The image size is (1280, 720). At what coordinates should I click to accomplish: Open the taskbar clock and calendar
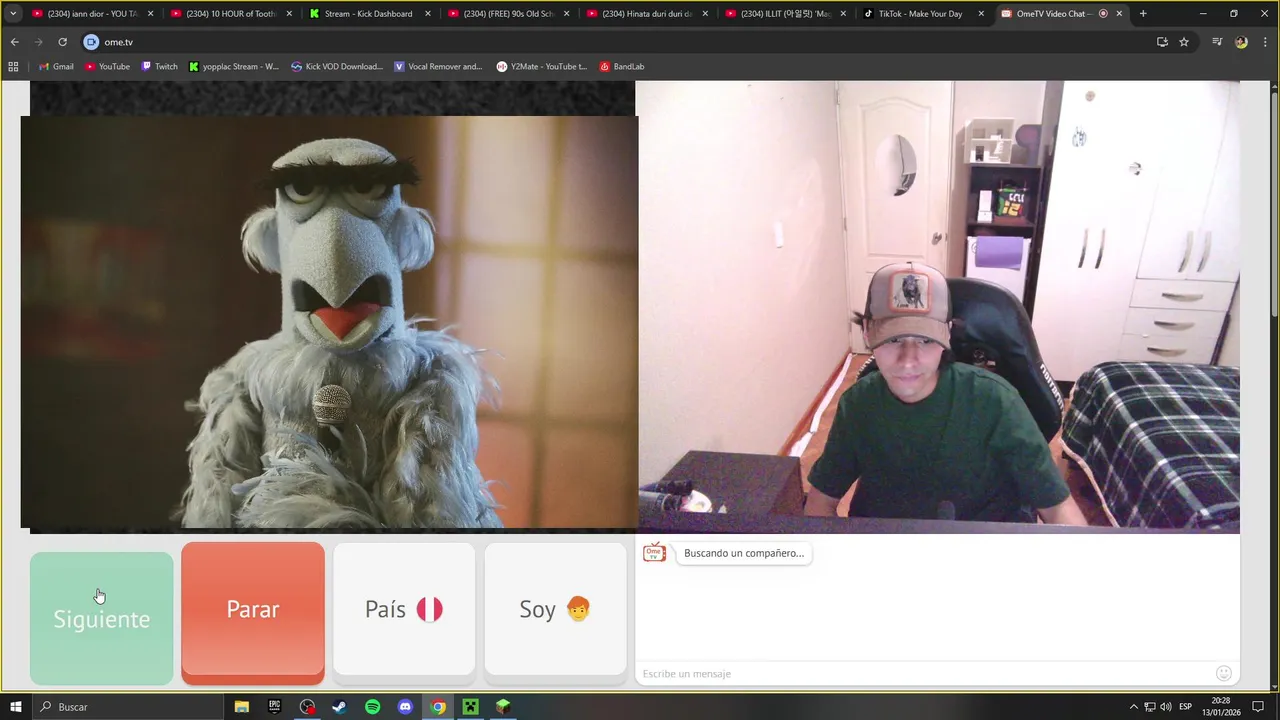1221,707
